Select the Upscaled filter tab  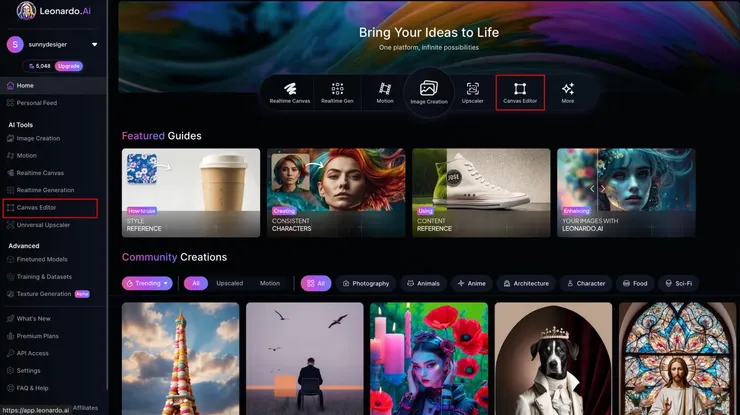229,283
